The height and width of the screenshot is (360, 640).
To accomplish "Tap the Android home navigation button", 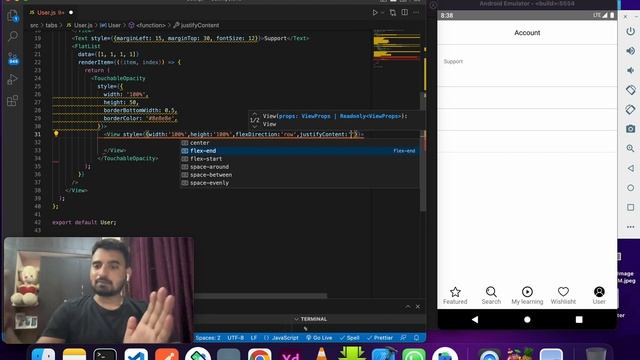I will [x=527, y=320].
